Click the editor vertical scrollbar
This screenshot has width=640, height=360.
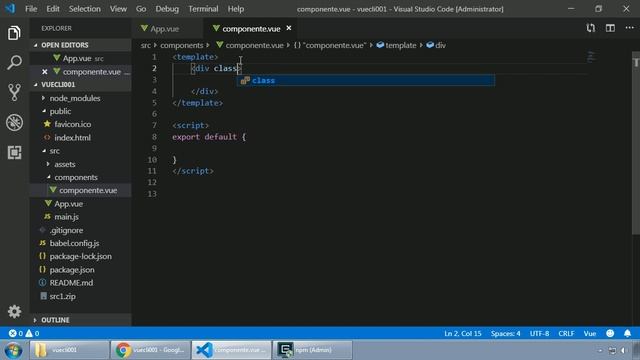[x=636, y=143]
